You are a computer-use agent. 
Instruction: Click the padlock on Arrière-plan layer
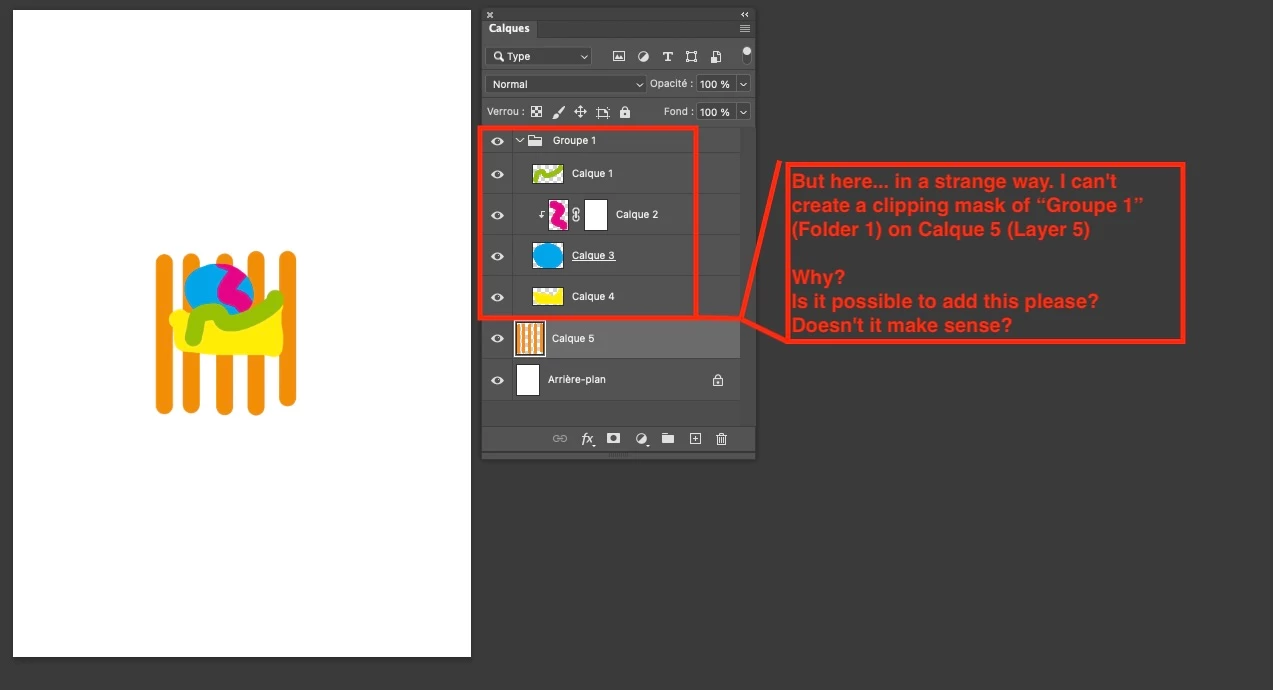tap(717, 380)
